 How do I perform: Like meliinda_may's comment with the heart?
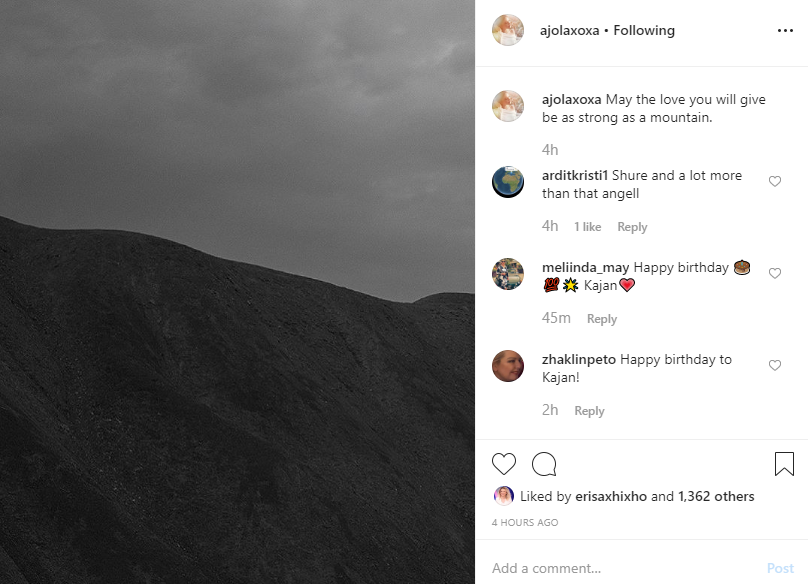[775, 273]
